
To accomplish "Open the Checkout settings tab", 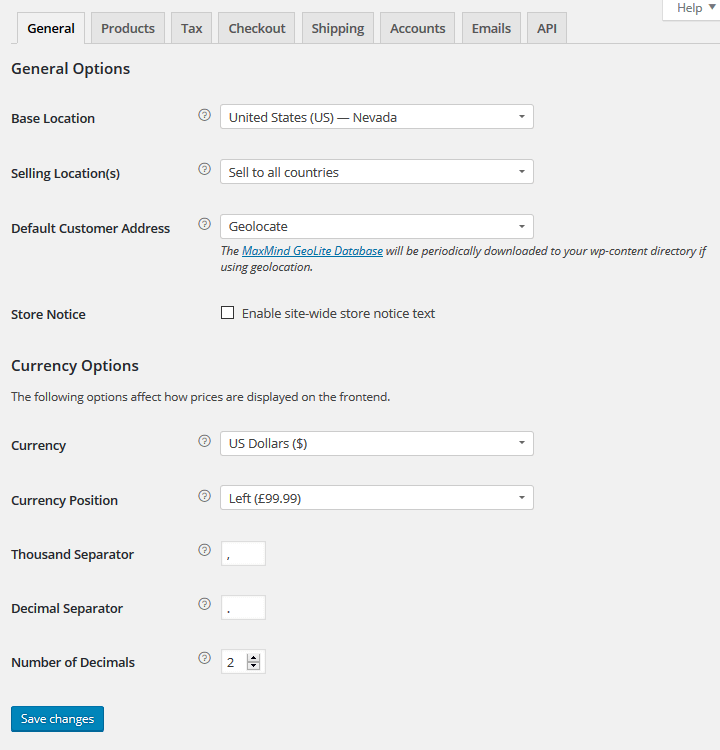I will [x=257, y=28].
